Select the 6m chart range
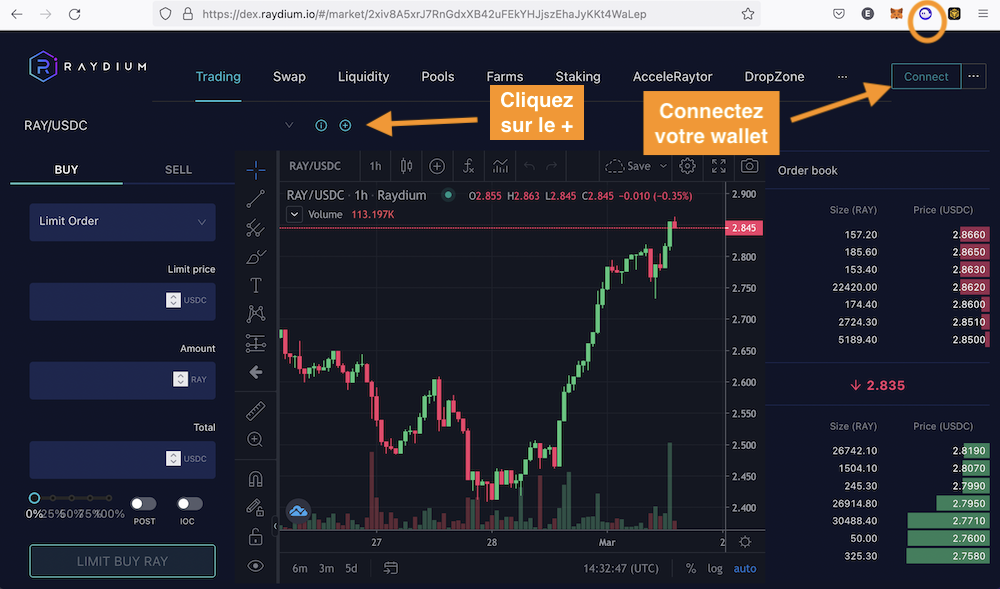The image size is (1000, 589). click(x=300, y=568)
